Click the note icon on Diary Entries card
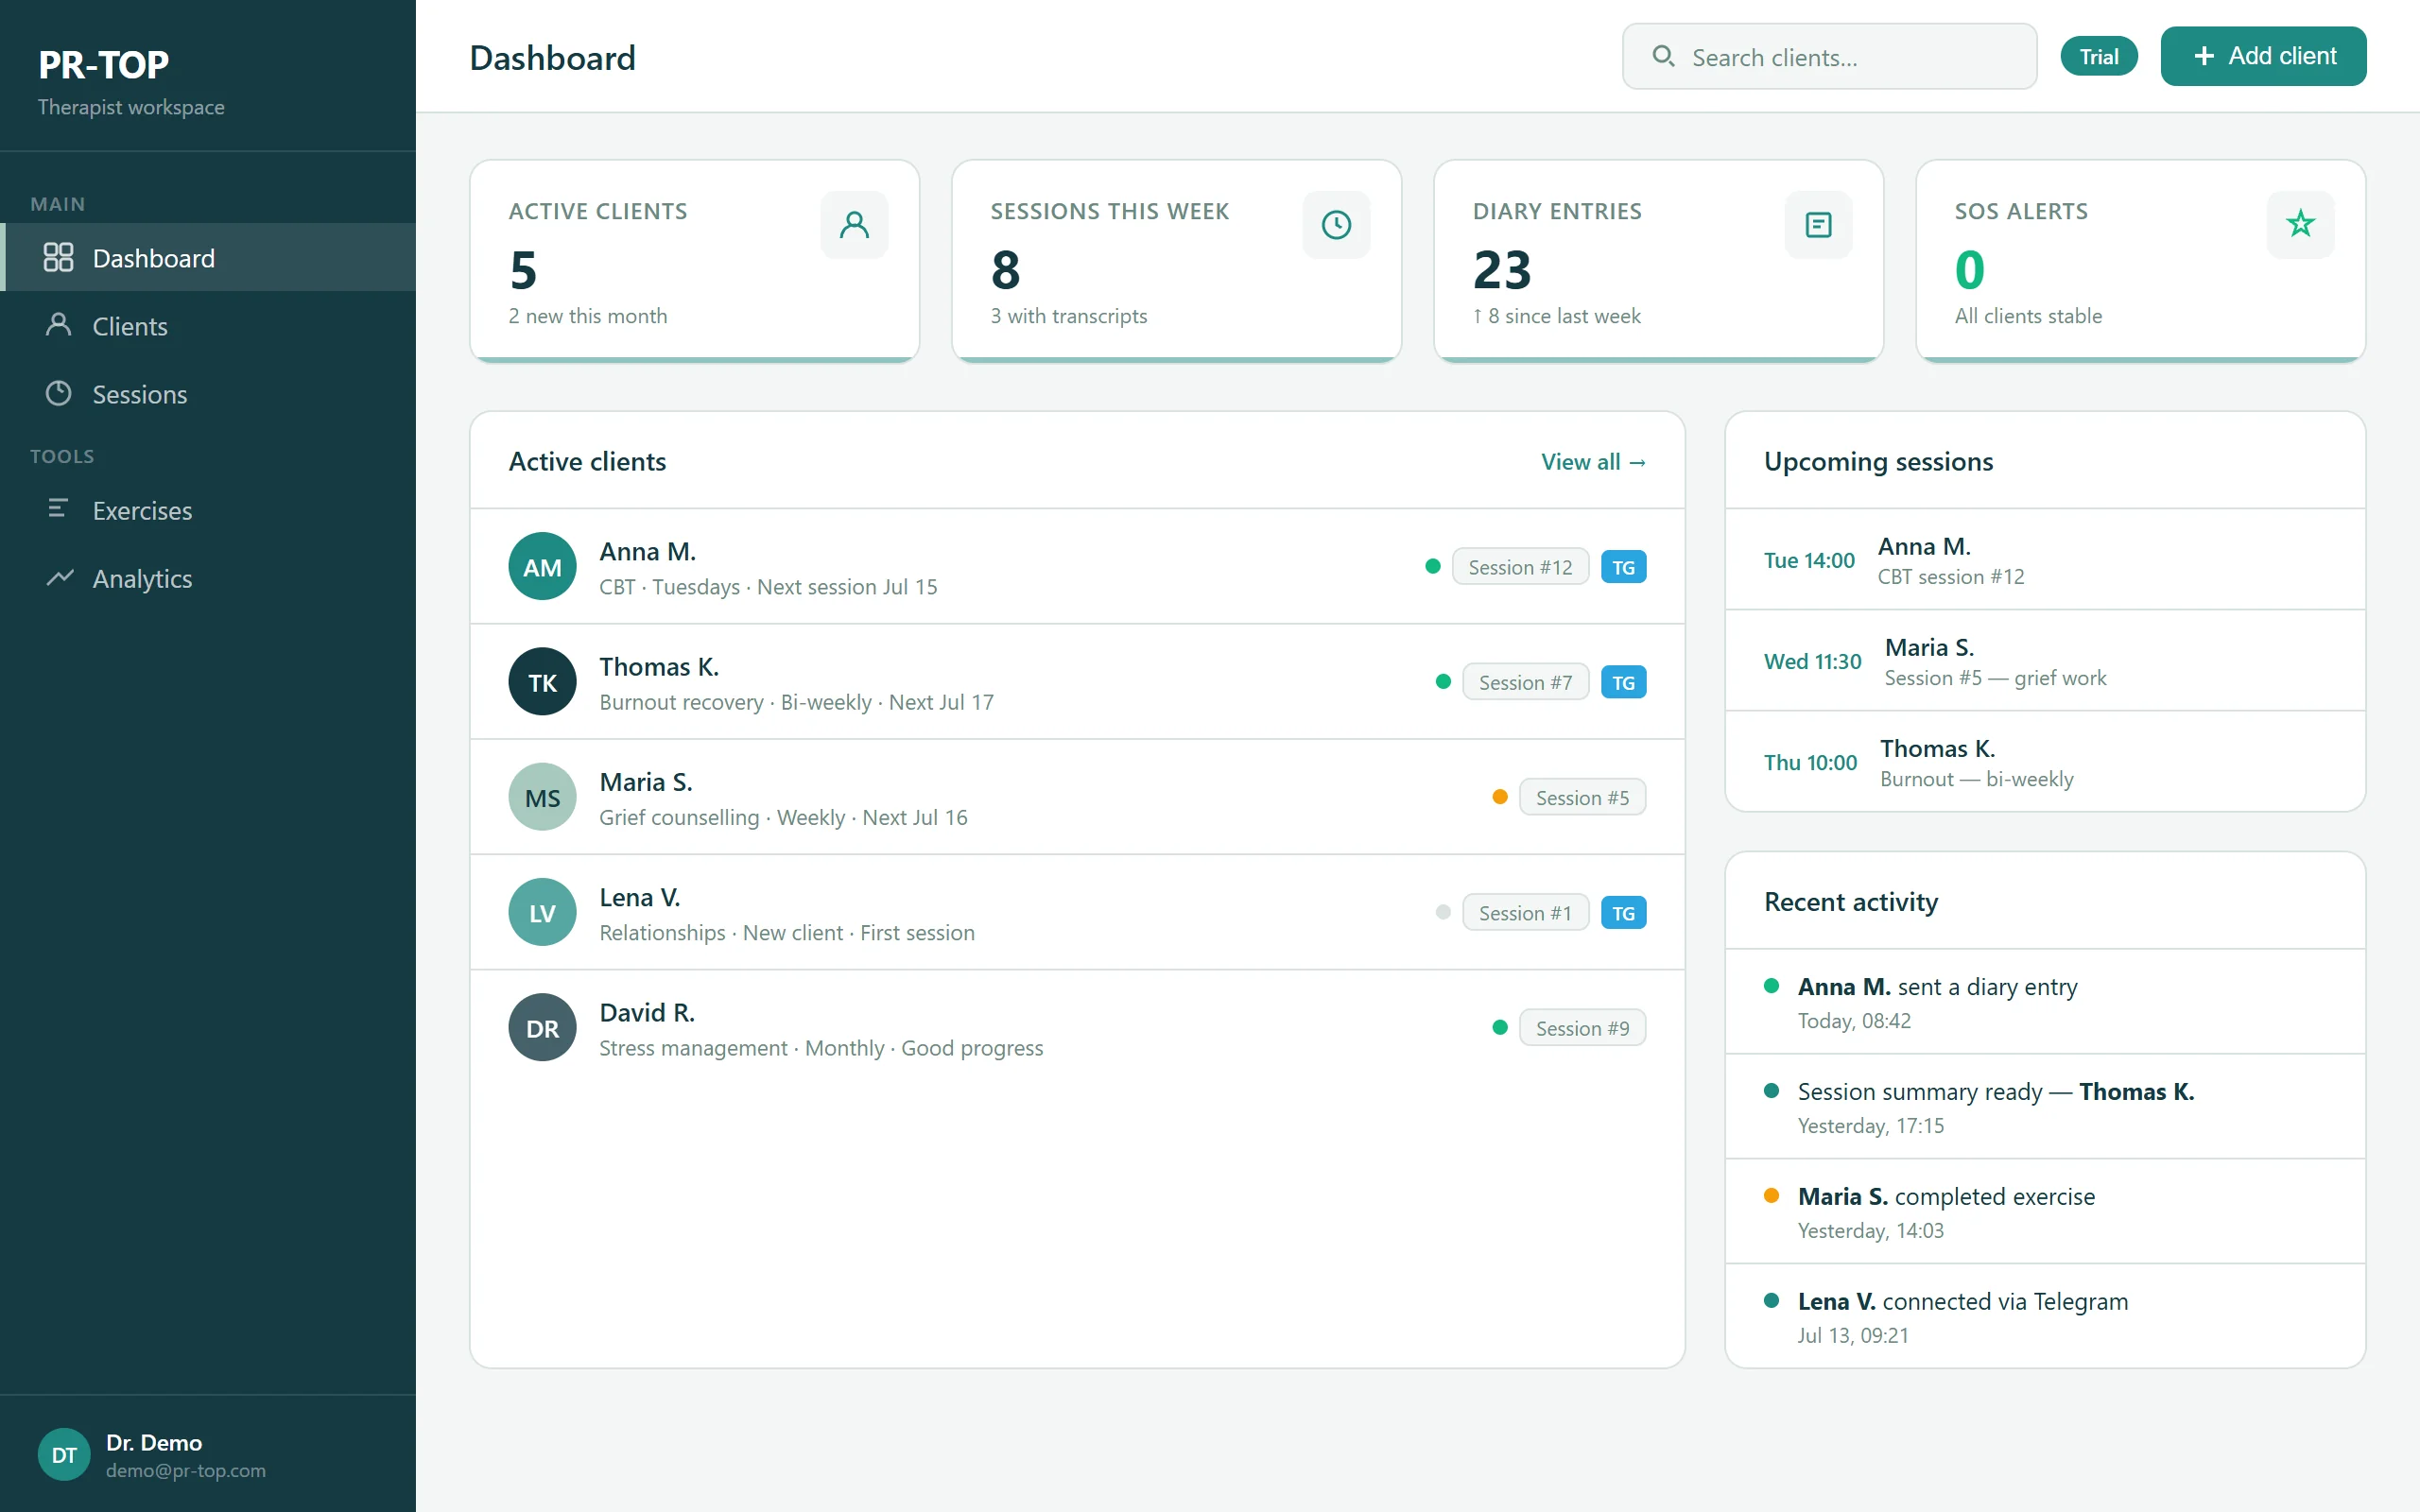Image resolution: width=2420 pixels, height=1512 pixels. 1818,225
